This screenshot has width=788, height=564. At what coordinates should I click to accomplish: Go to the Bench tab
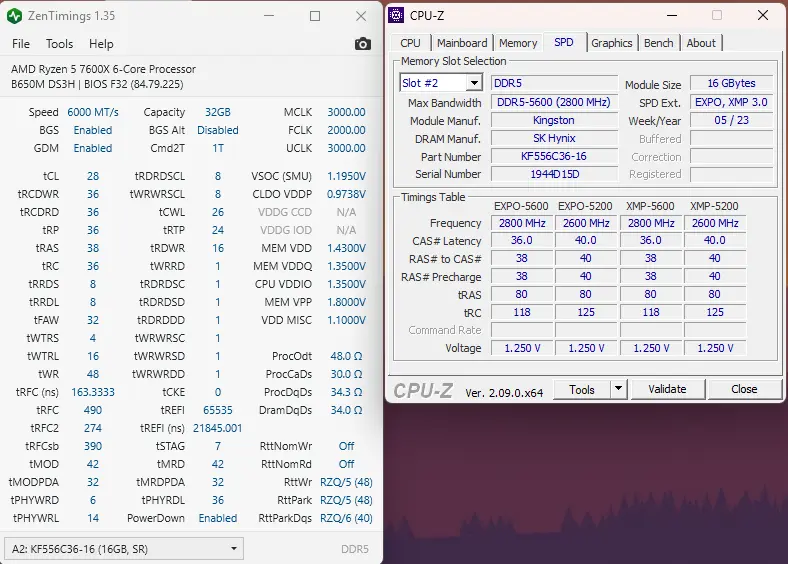point(658,43)
